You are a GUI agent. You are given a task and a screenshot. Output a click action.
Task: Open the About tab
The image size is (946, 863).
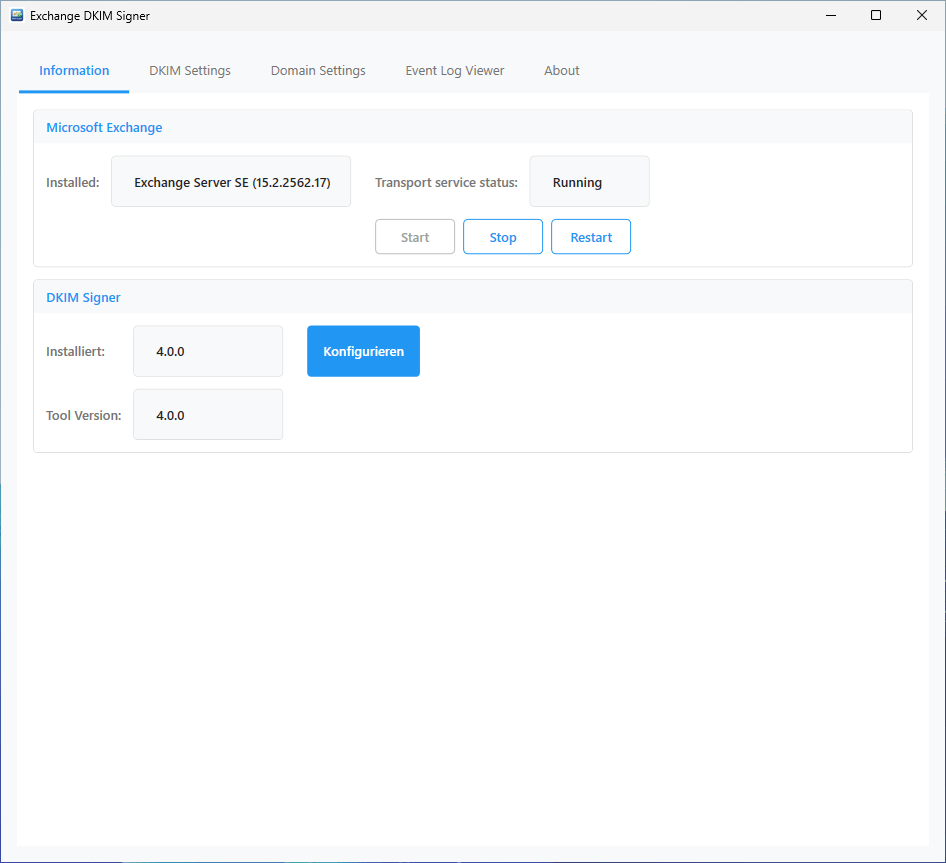[561, 70]
